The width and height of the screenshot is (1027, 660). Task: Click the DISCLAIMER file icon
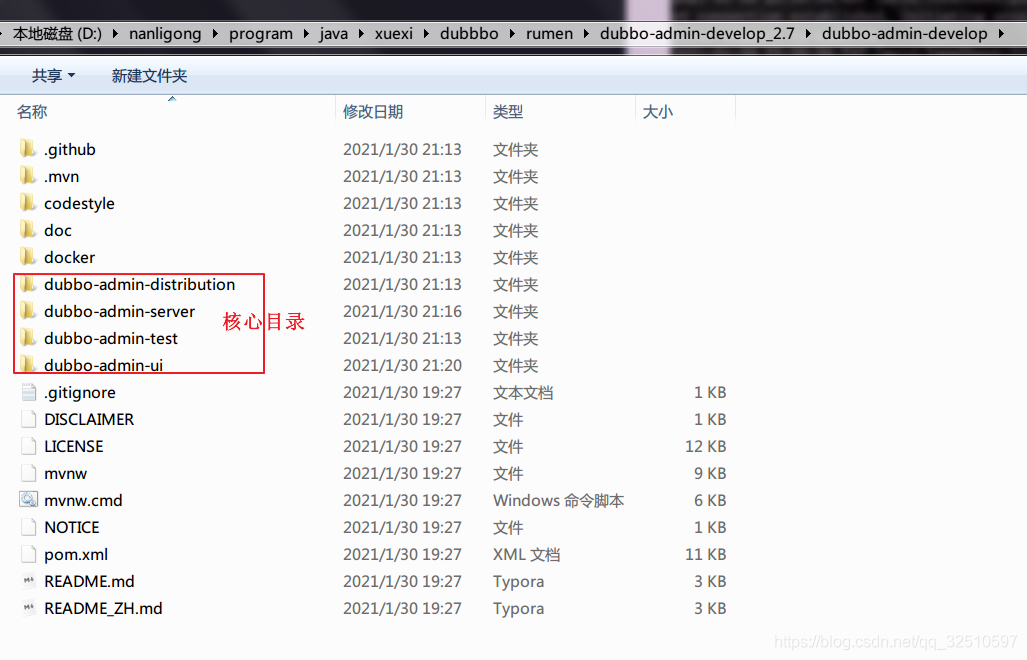[28, 419]
